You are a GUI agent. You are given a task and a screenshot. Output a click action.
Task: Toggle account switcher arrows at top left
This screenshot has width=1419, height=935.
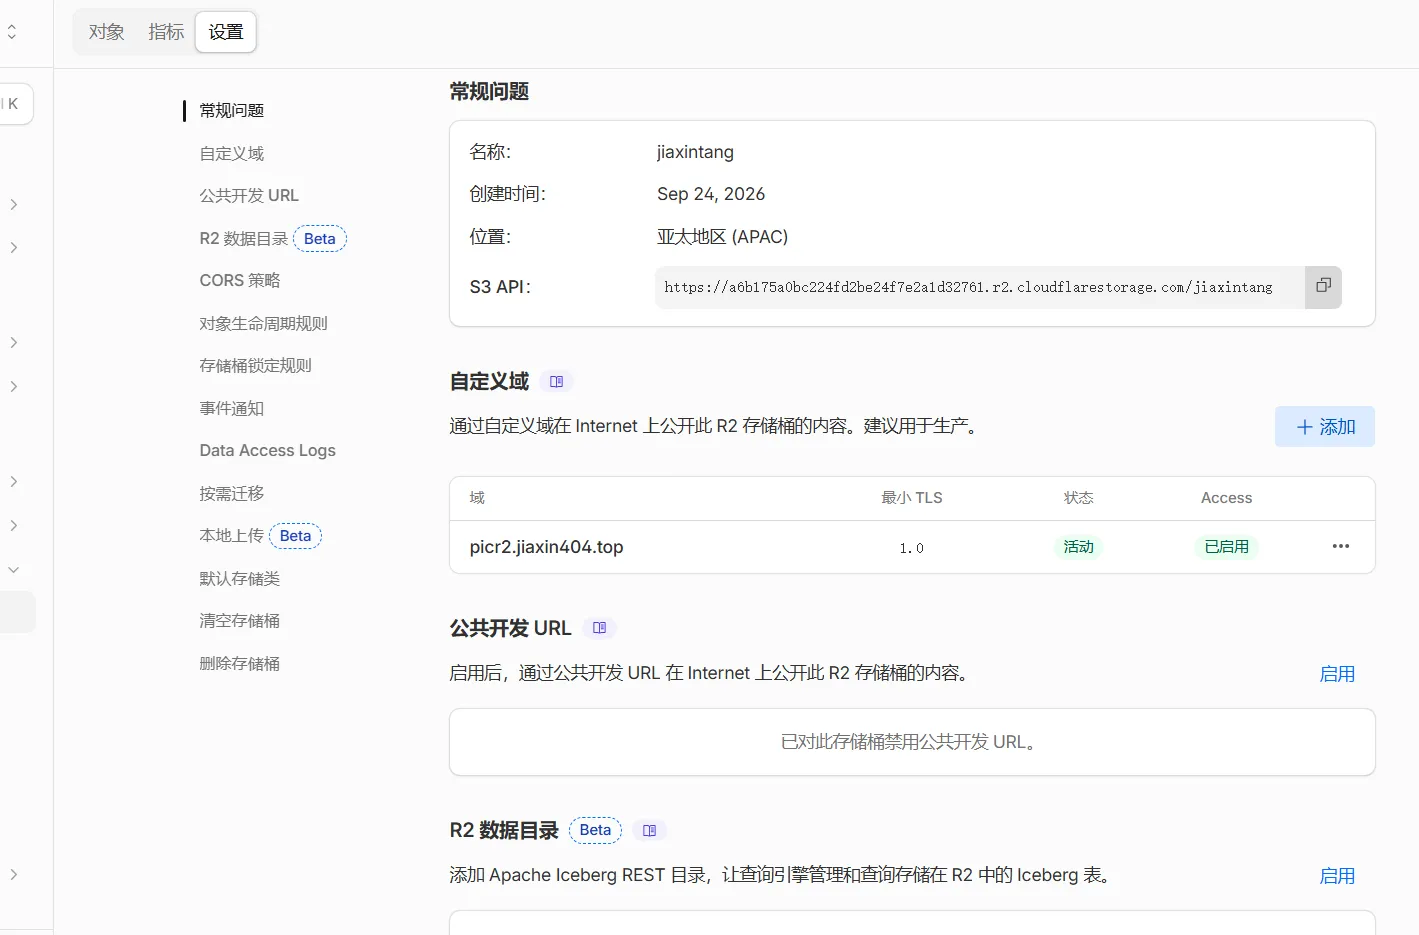click(x=12, y=32)
